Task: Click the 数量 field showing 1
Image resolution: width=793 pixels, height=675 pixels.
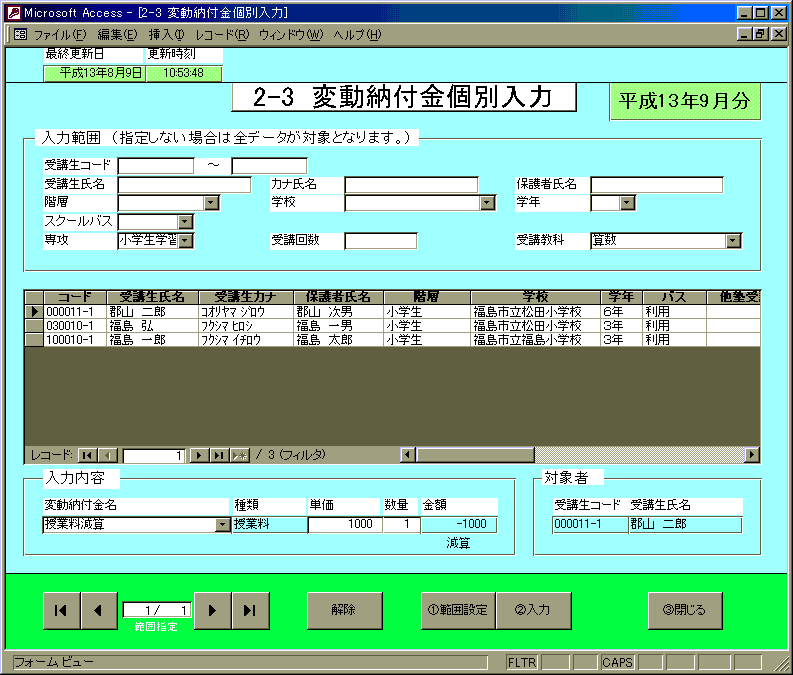Action: 402,525
